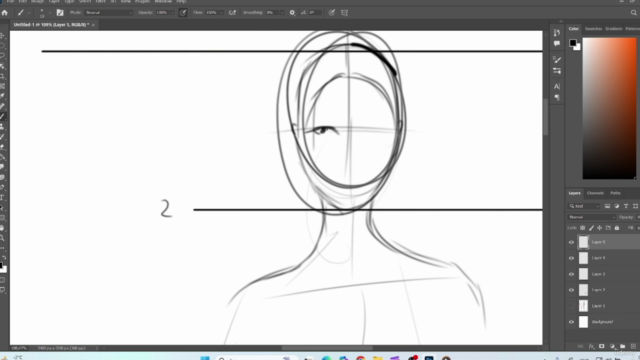Open the brush size preset picker

coord(44,13)
